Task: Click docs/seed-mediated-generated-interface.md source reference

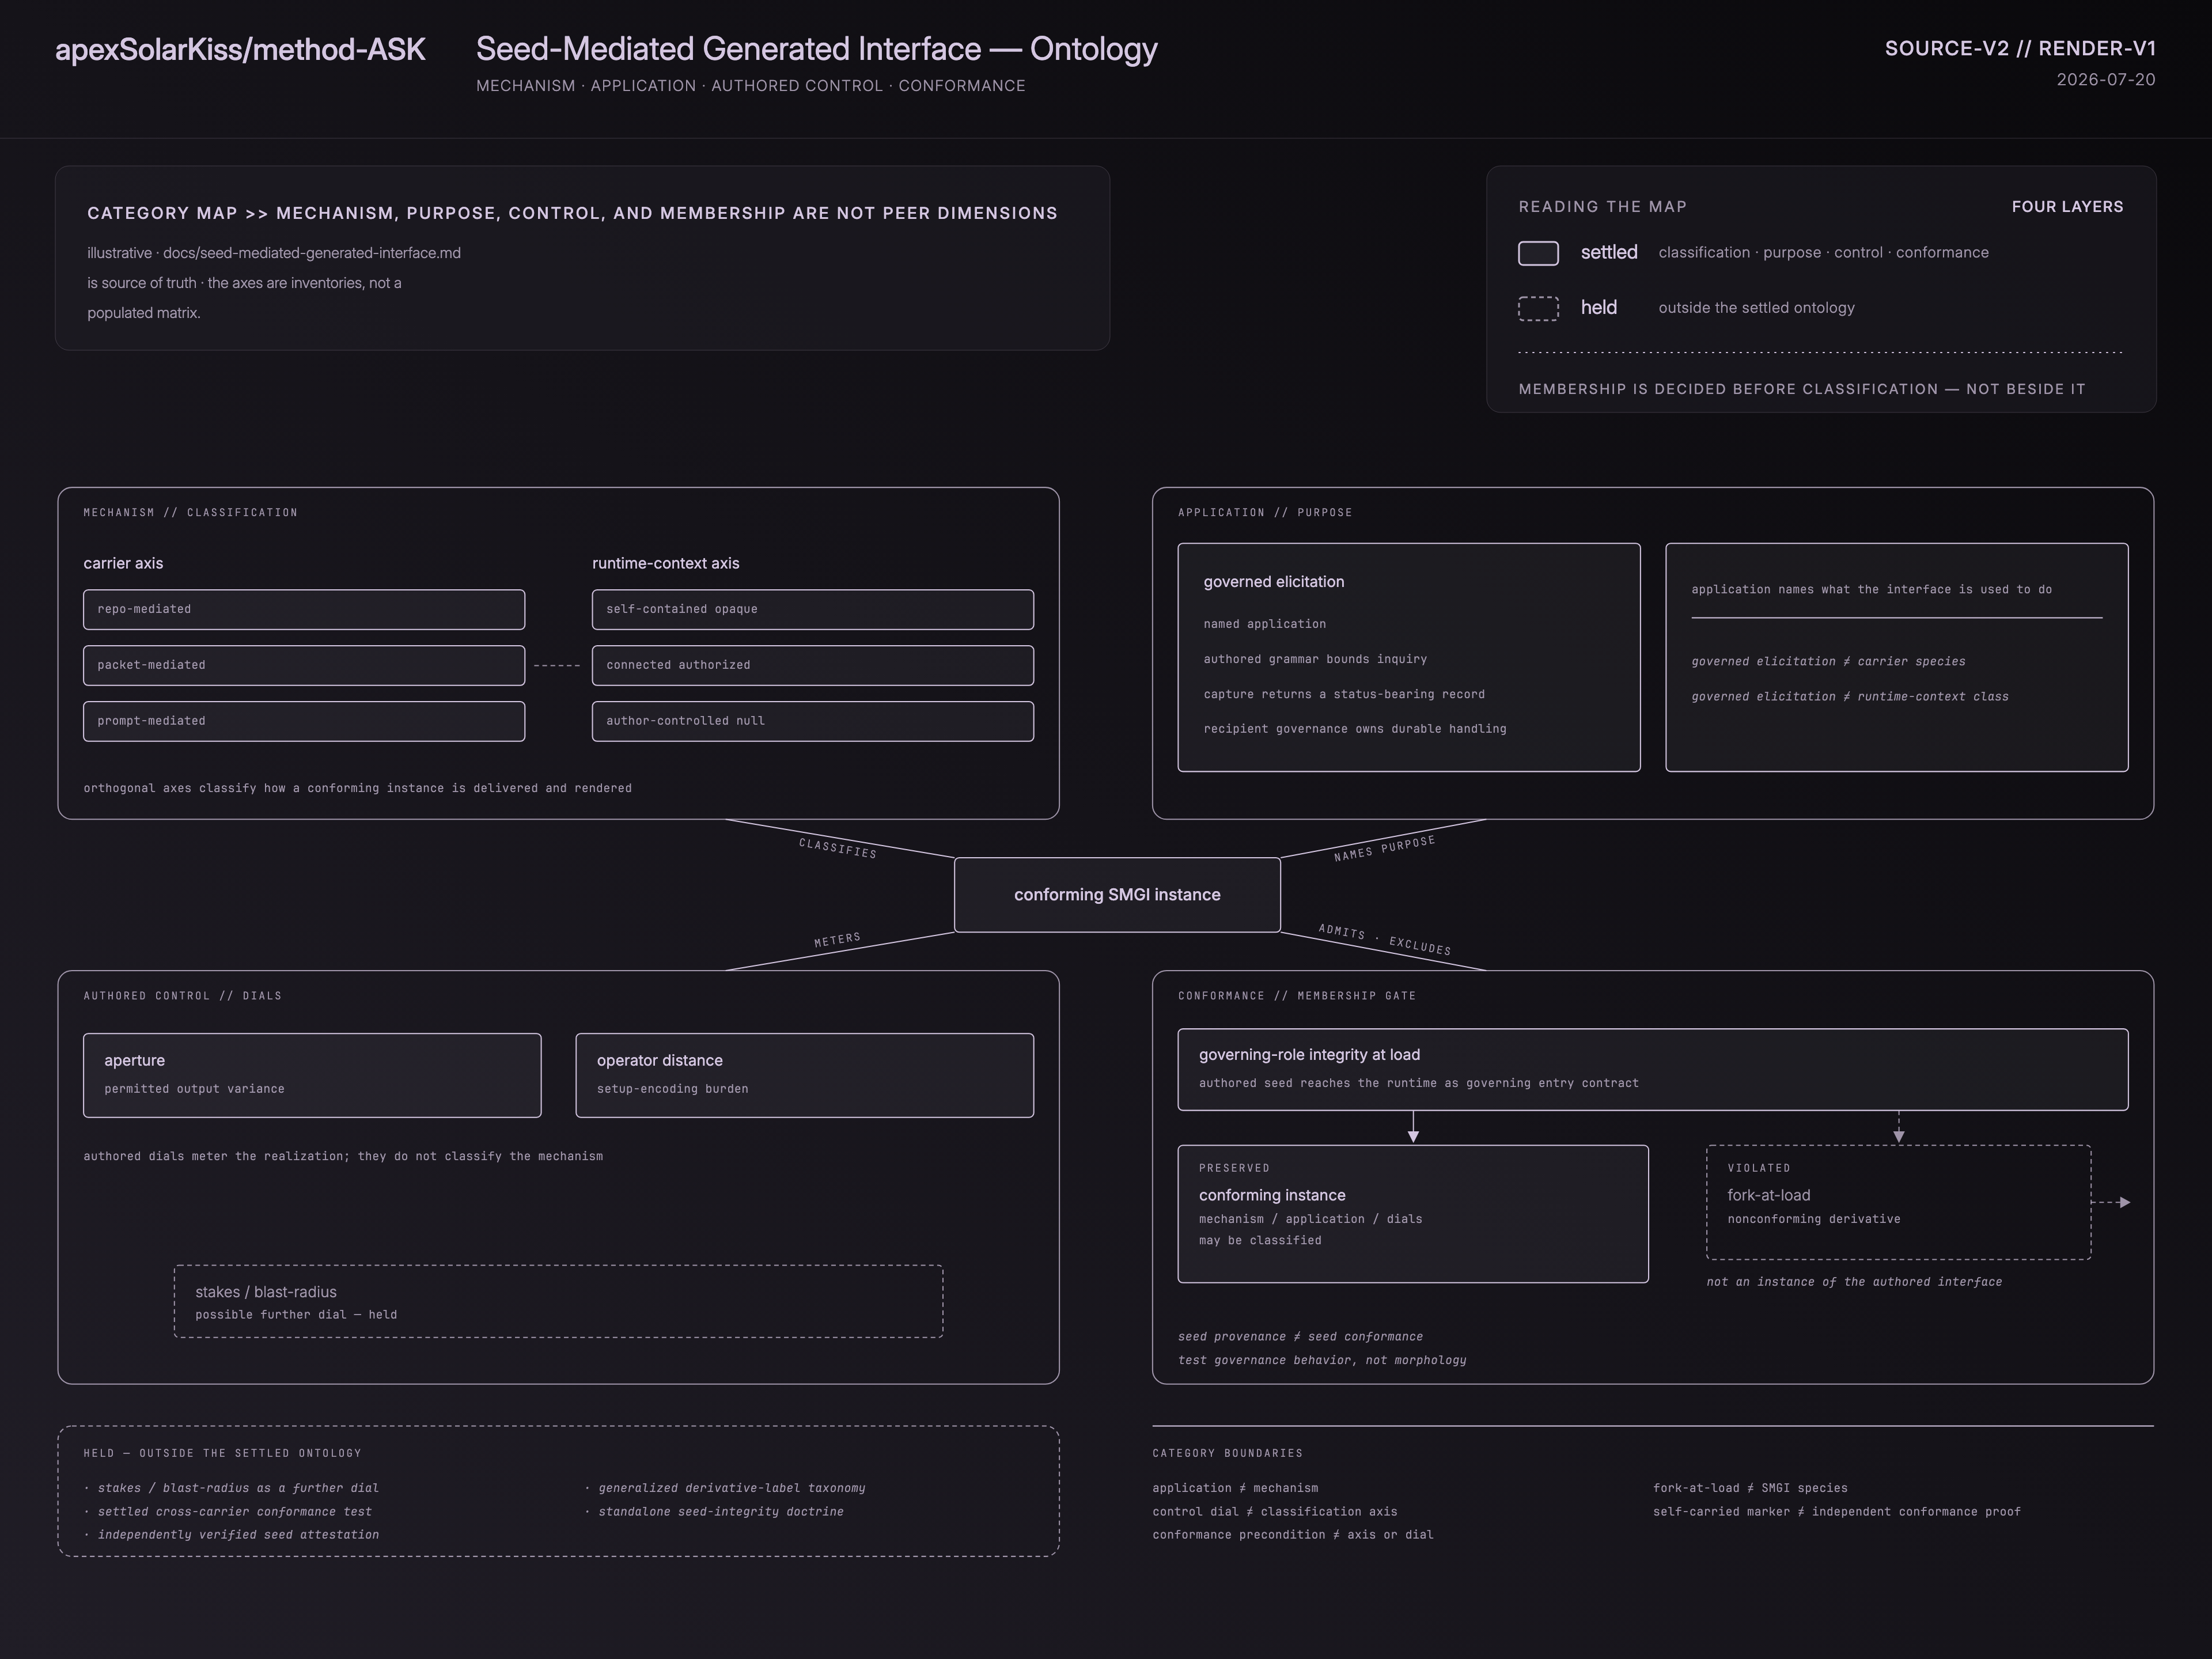Action: click(312, 253)
